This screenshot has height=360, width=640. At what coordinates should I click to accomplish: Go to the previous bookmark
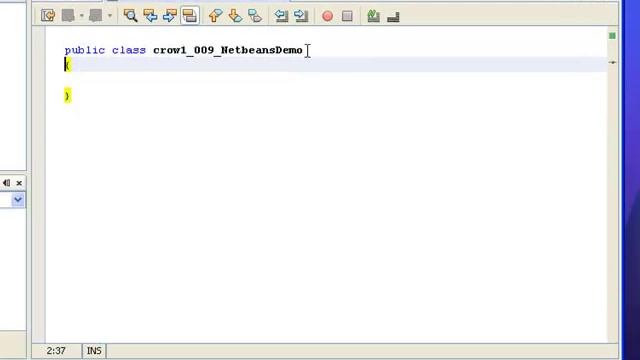(x=216, y=16)
